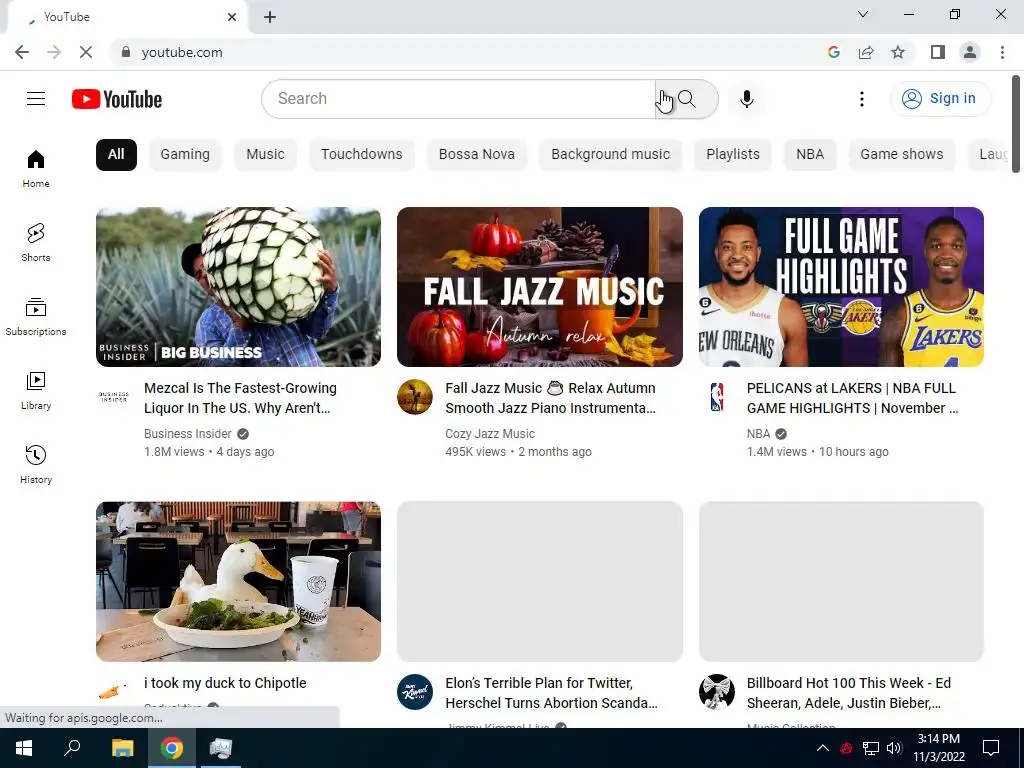Open Billboard Hot 100 This Week title
This screenshot has height=768, width=1024.
[x=848, y=693]
